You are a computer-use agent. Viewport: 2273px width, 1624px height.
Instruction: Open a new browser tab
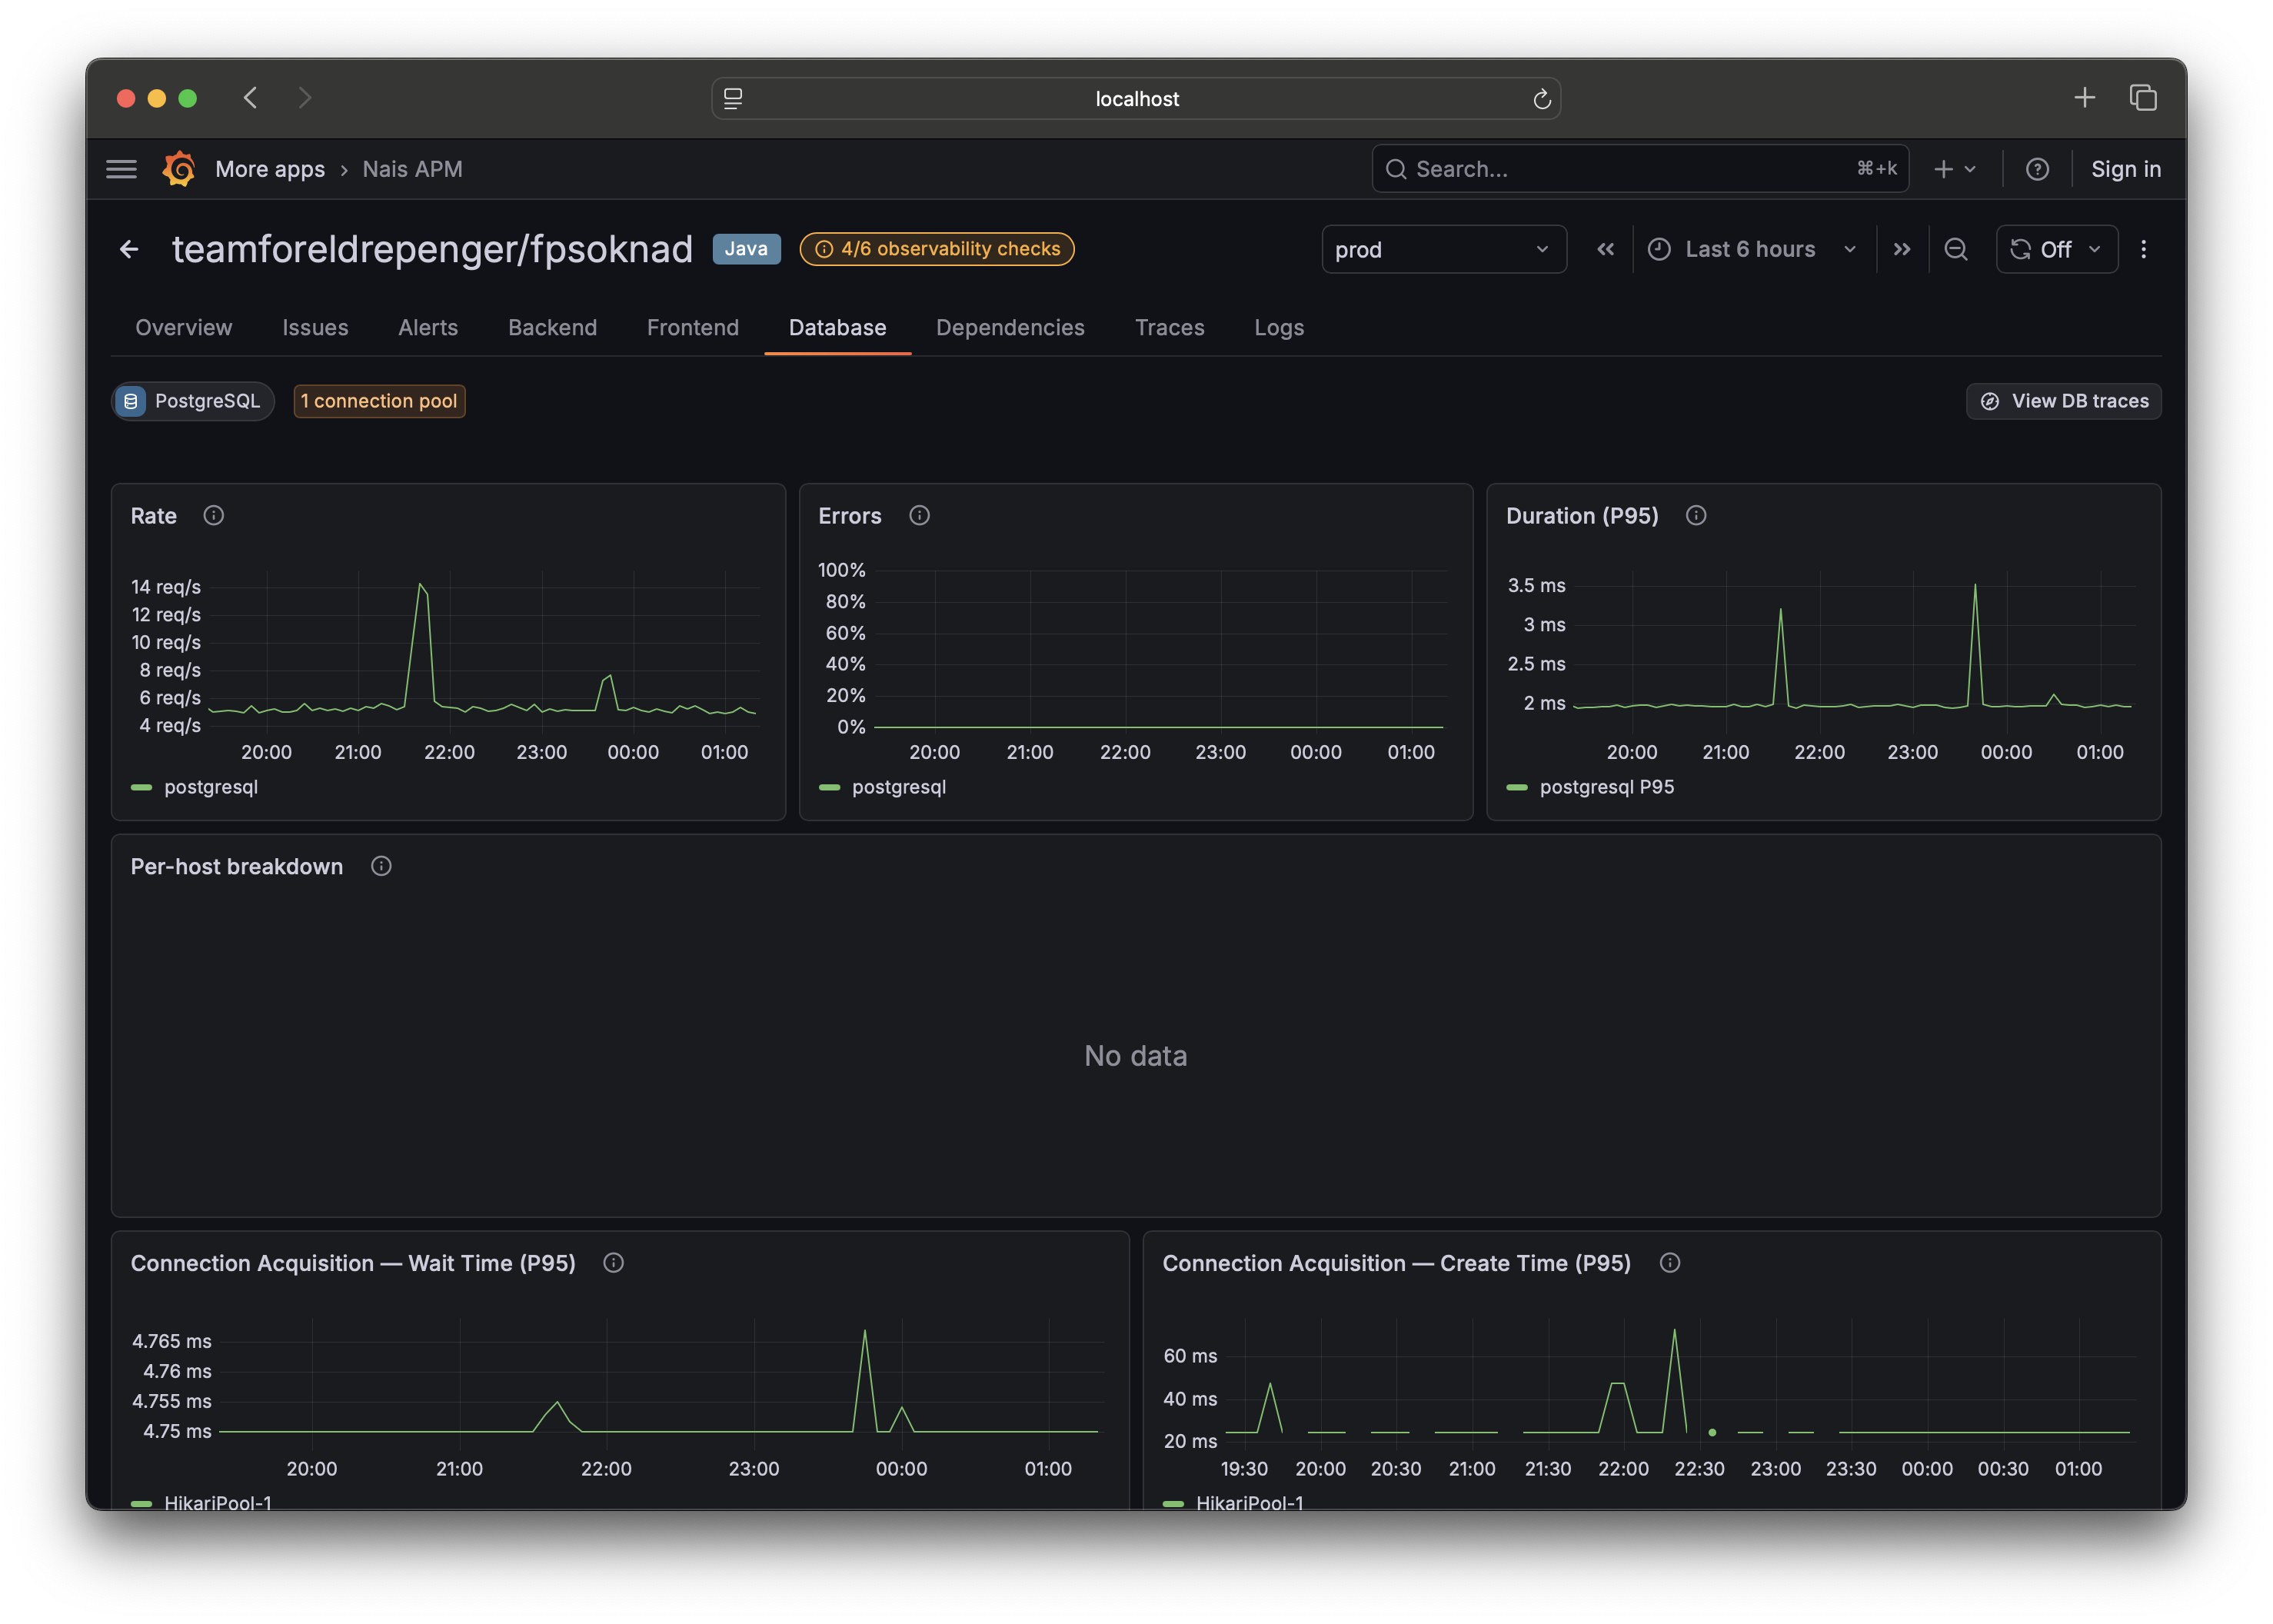[x=2084, y=97]
